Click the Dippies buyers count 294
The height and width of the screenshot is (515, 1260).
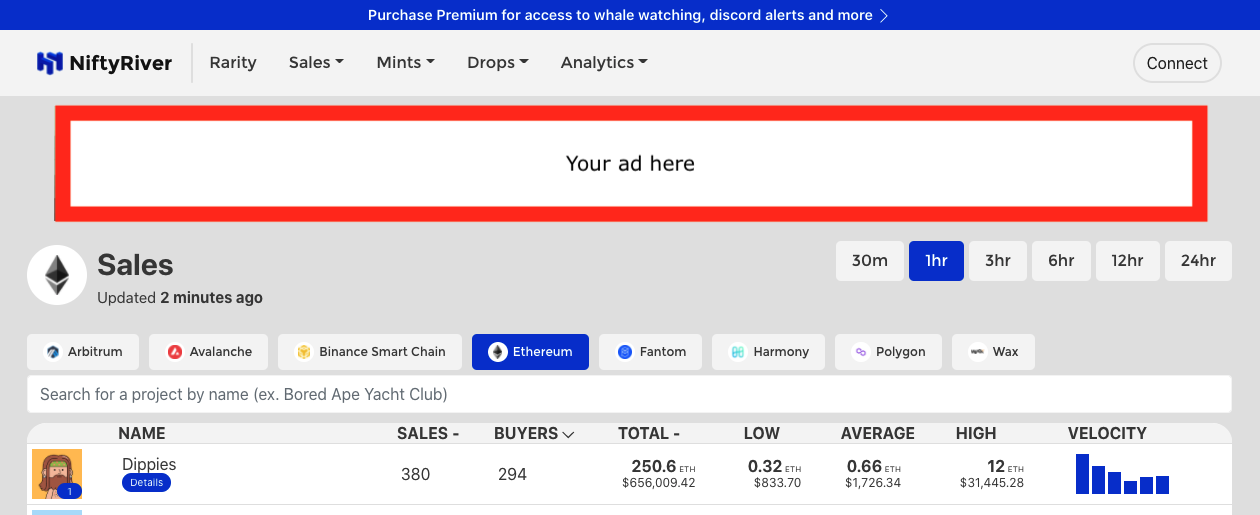click(x=512, y=474)
